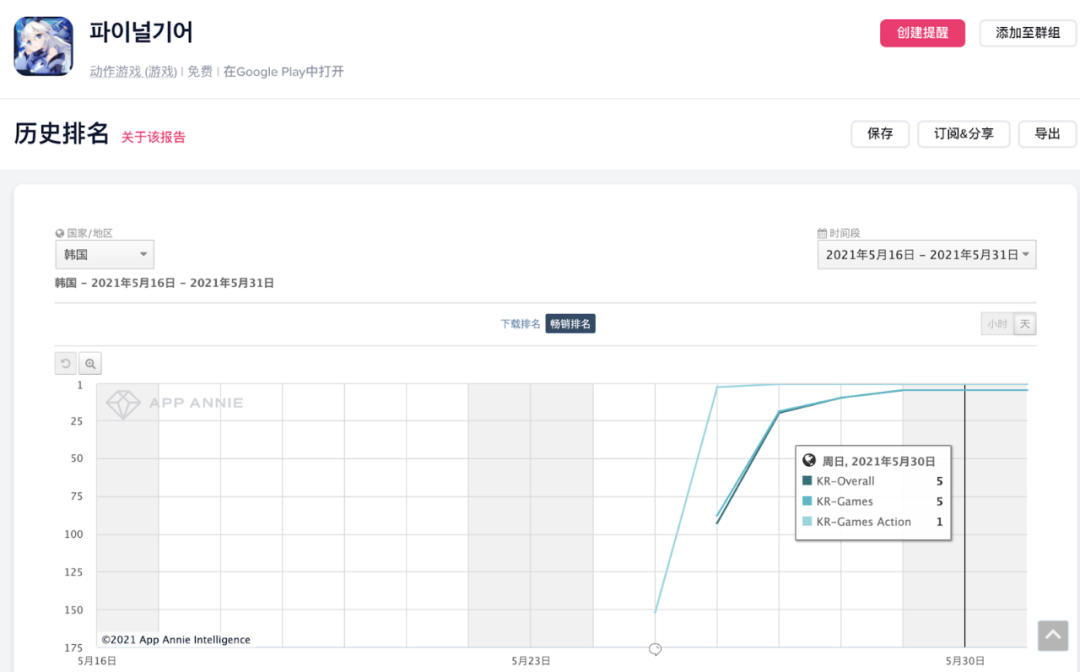The height and width of the screenshot is (672, 1080).
Task: Click the globe icon beside 国家/地区
Action: tap(60, 233)
